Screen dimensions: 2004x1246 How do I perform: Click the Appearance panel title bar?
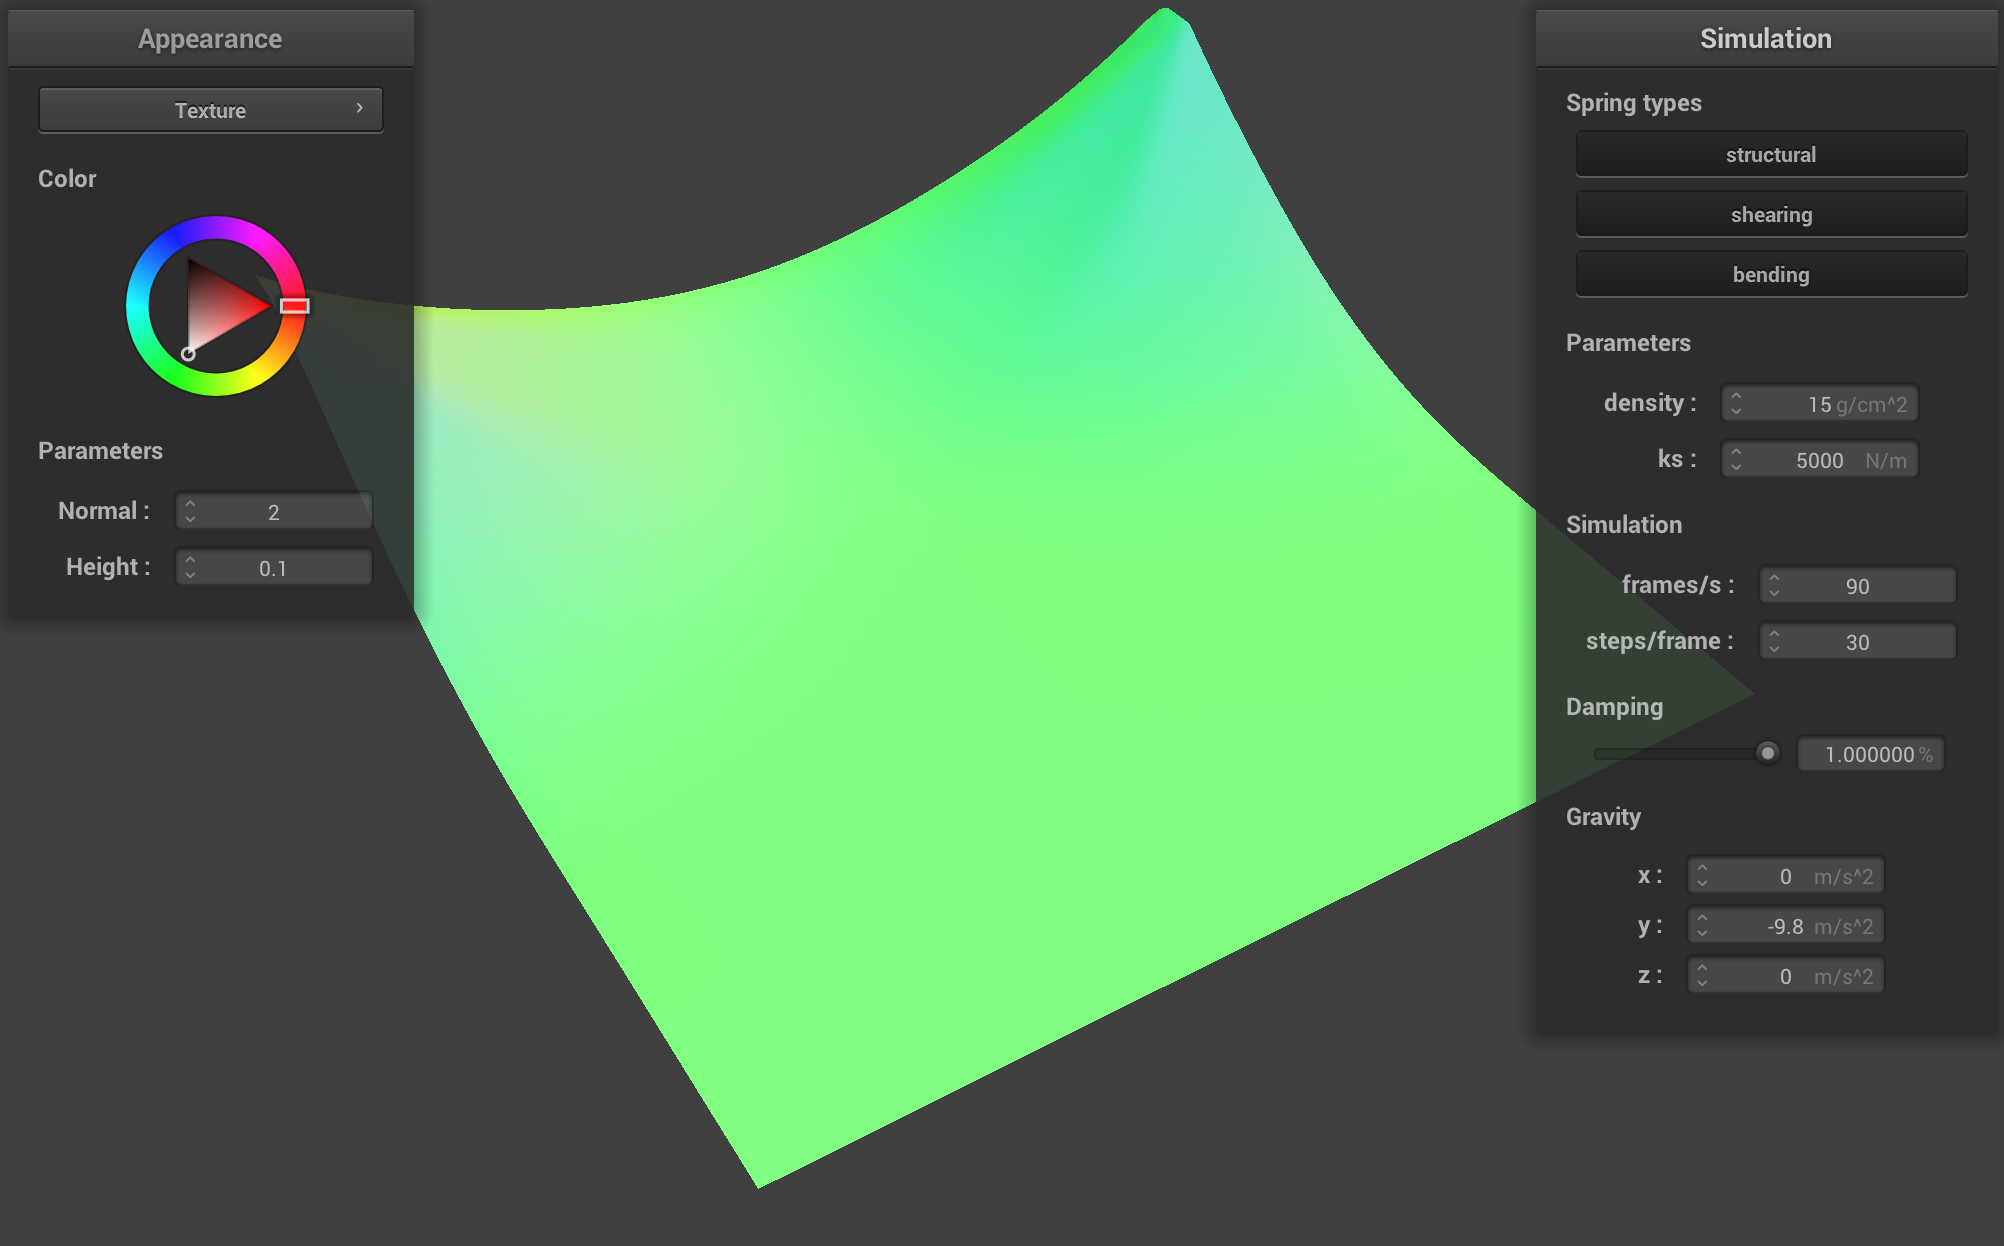click(x=210, y=39)
